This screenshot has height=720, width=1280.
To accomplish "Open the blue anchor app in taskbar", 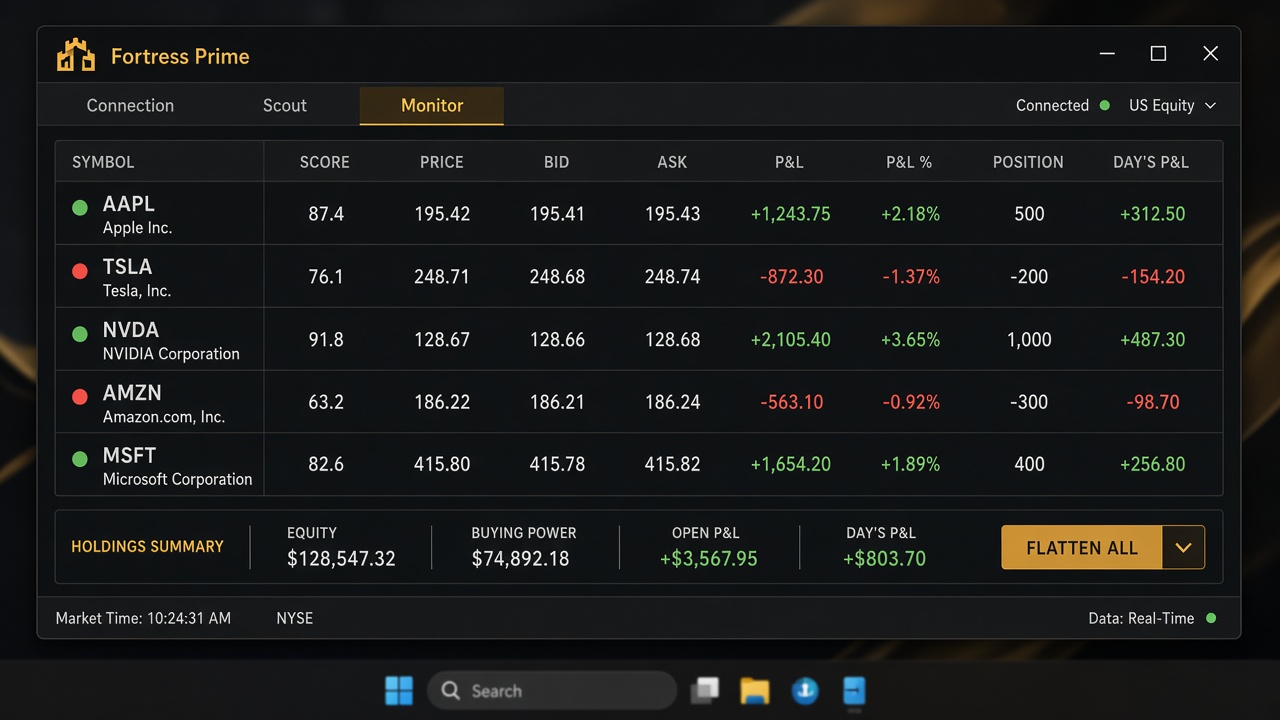I will point(805,690).
